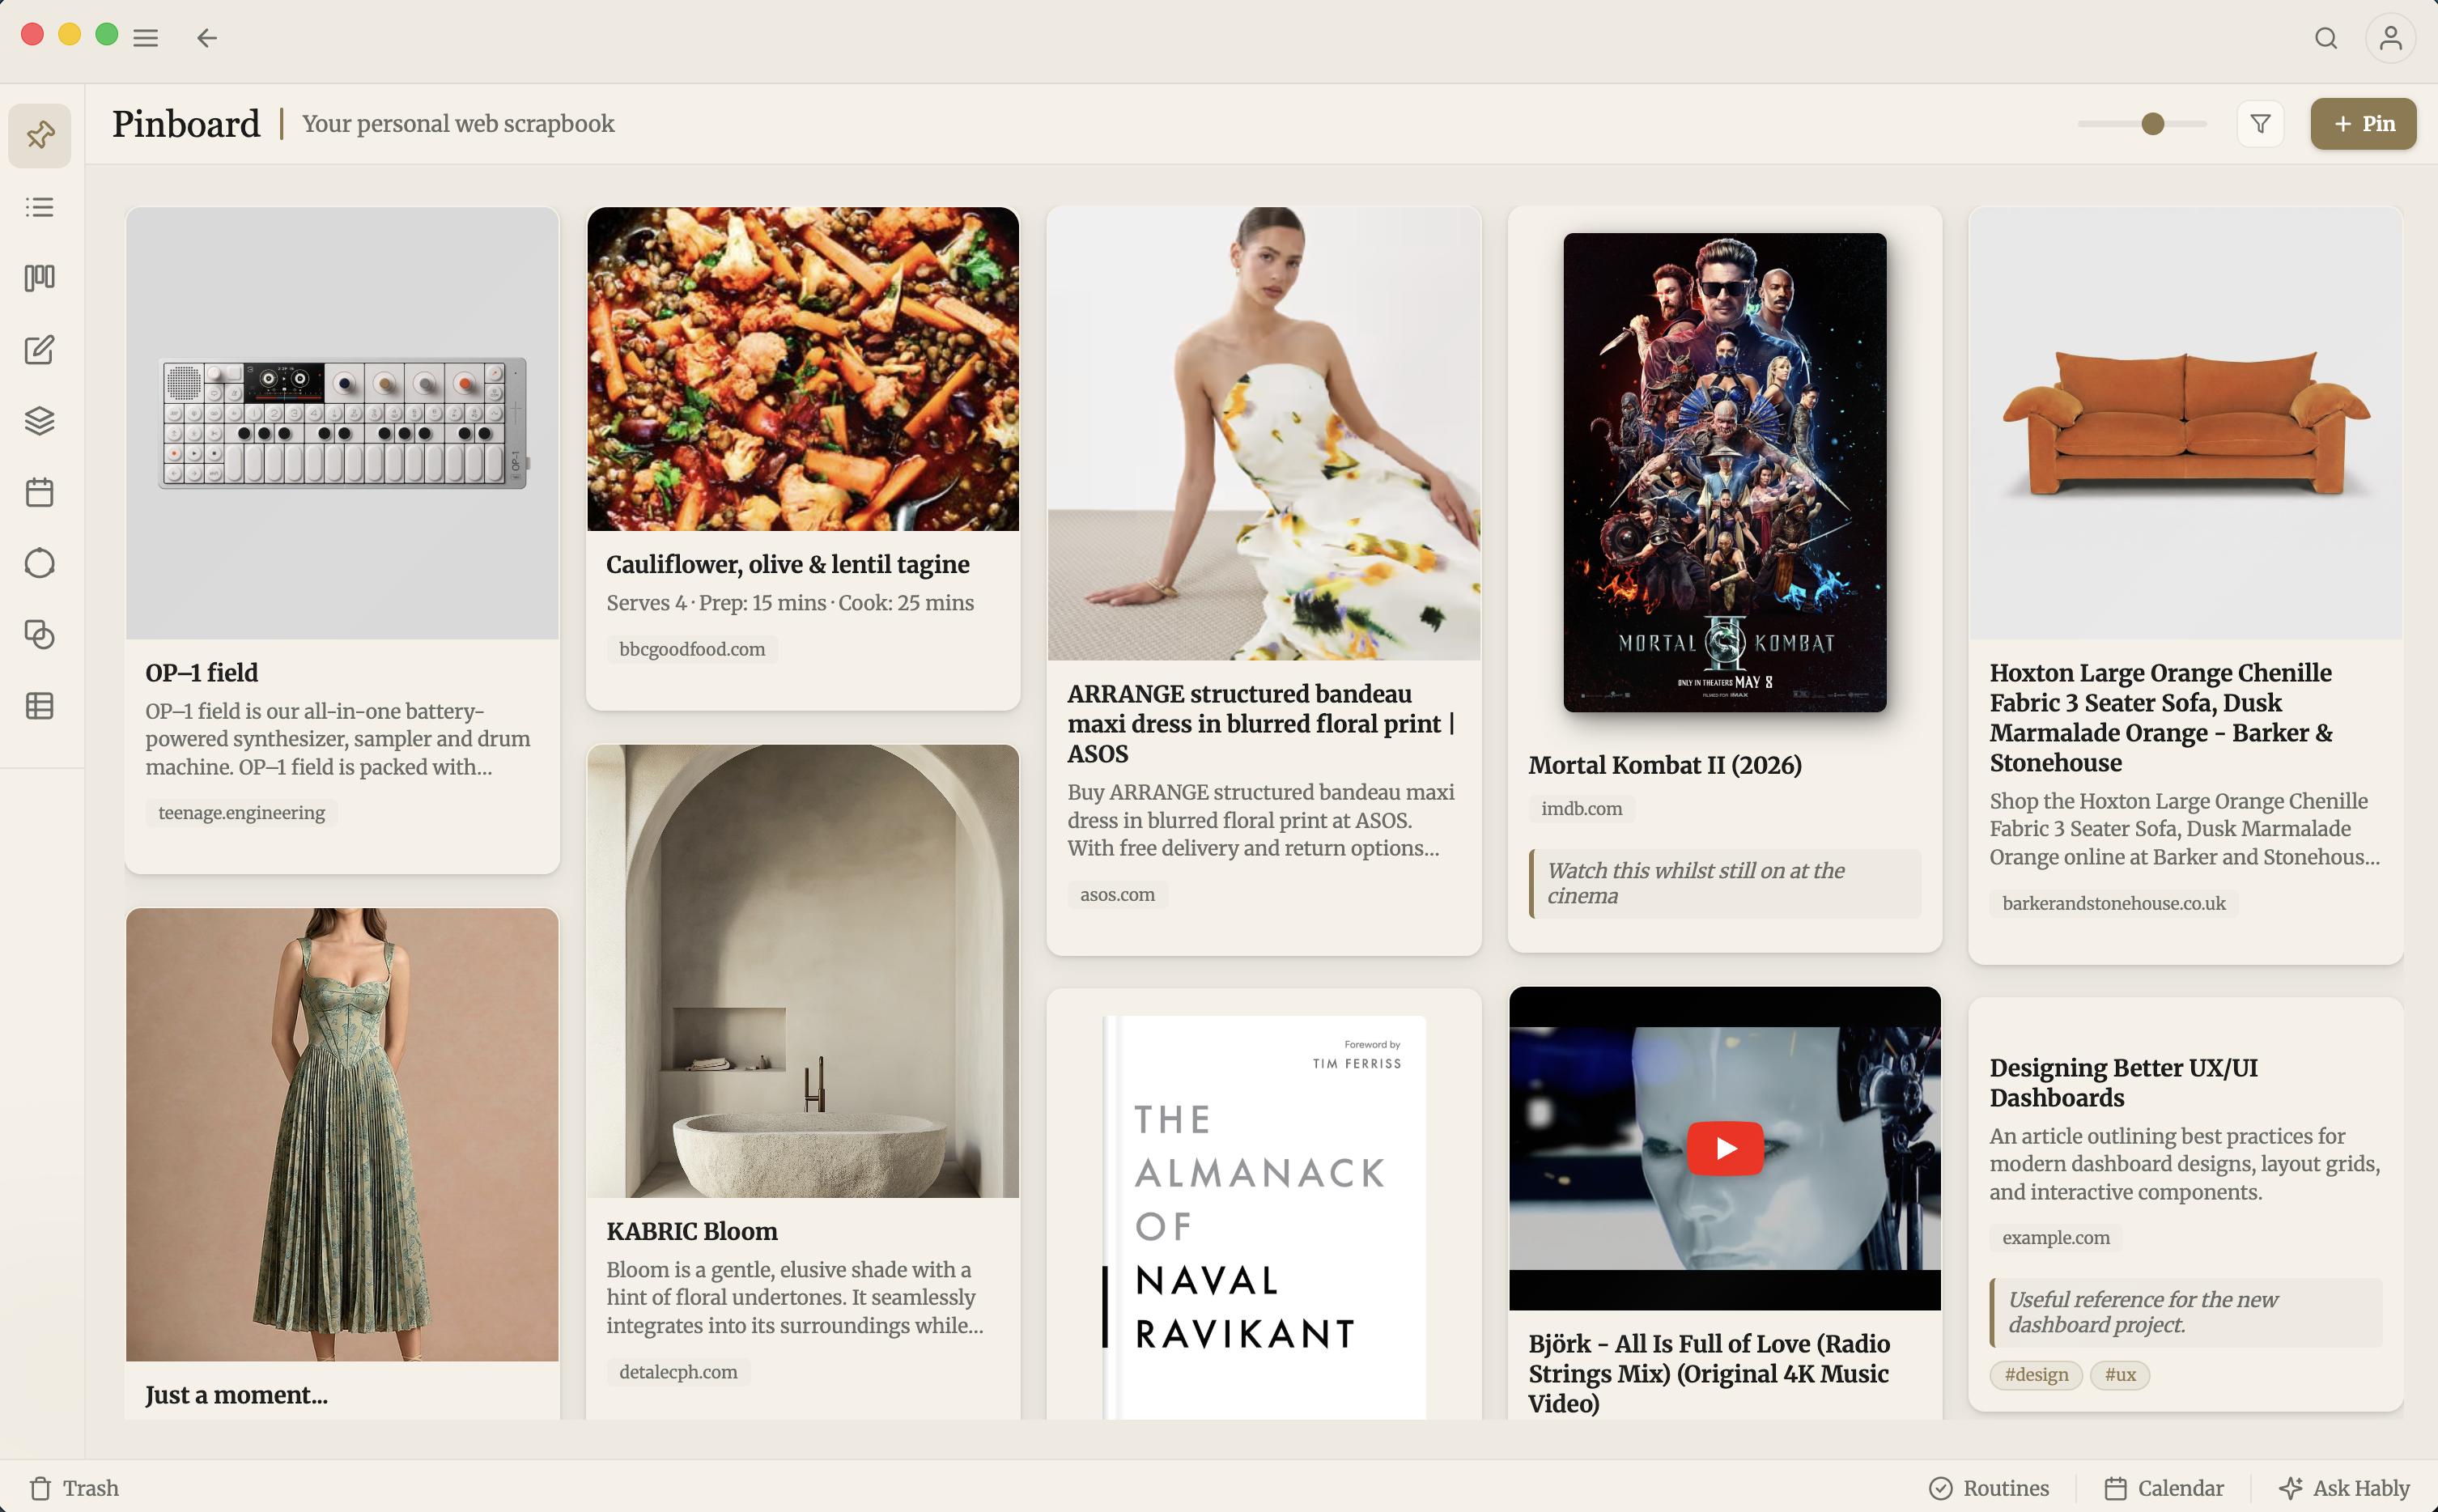Click the detalecph.com source tag
The height and width of the screenshot is (1512, 2438).
[x=678, y=1372]
